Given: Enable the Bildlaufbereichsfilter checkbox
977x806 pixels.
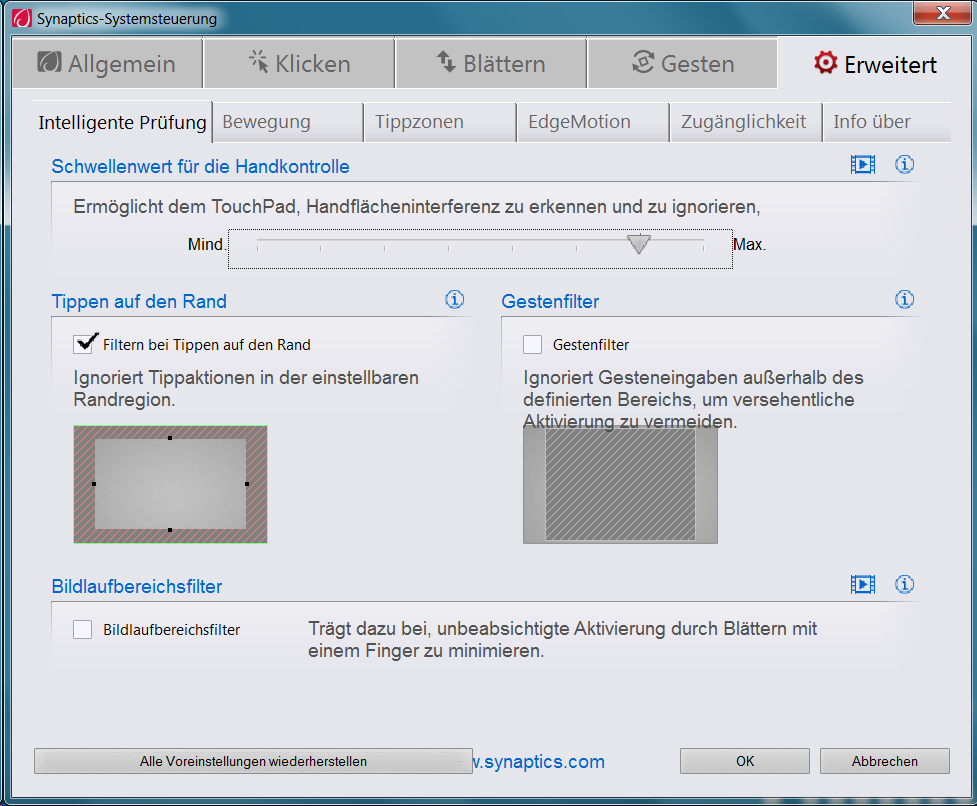Looking at the screenshot, I should [x=82, y=629].
